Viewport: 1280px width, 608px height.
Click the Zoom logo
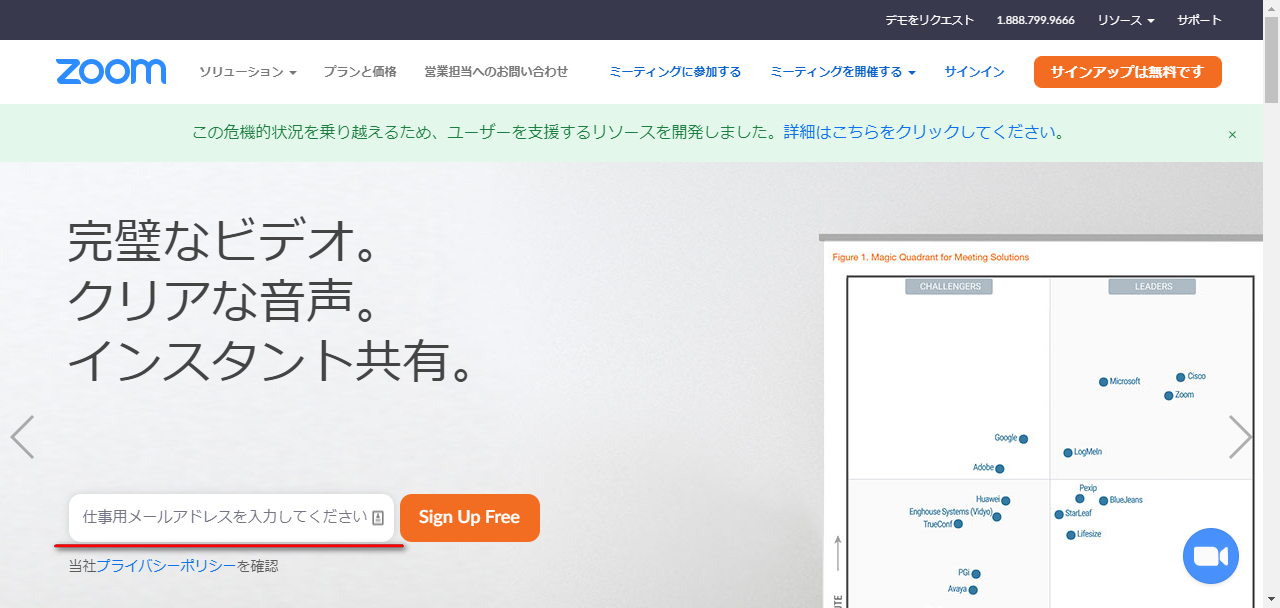(111, 72)
